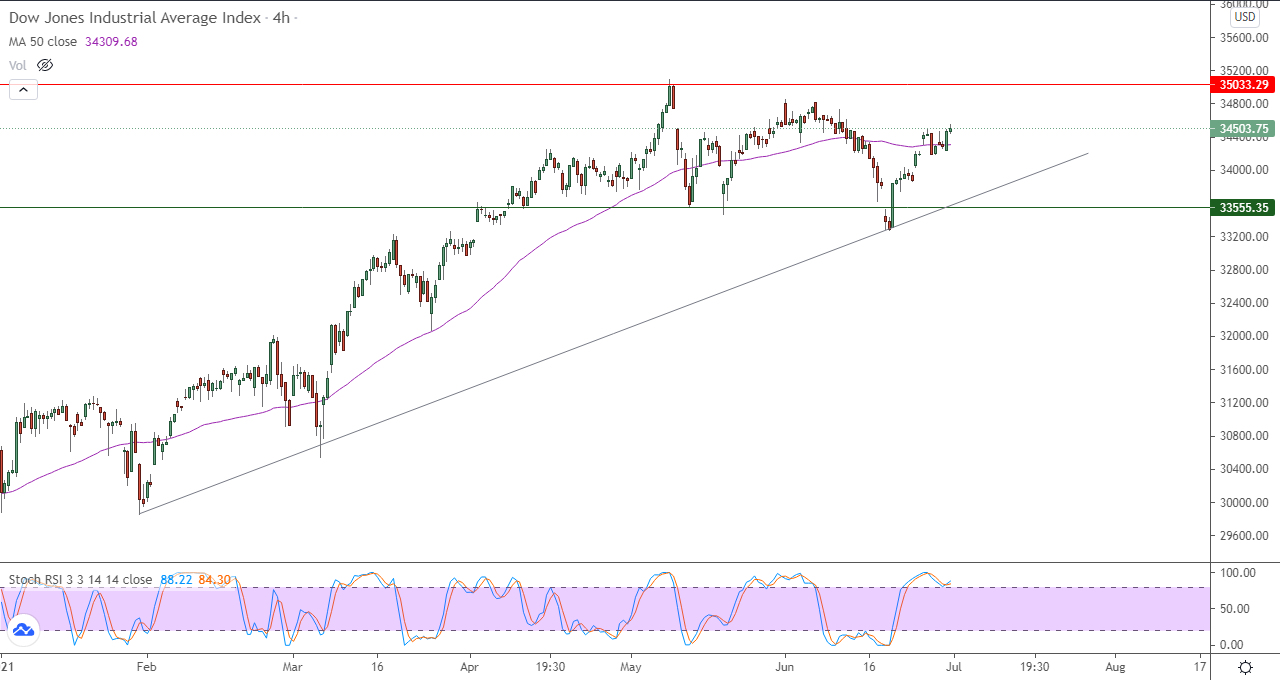
Task: Click the TradingView cloud logo icon
Action: click(23, 629)
